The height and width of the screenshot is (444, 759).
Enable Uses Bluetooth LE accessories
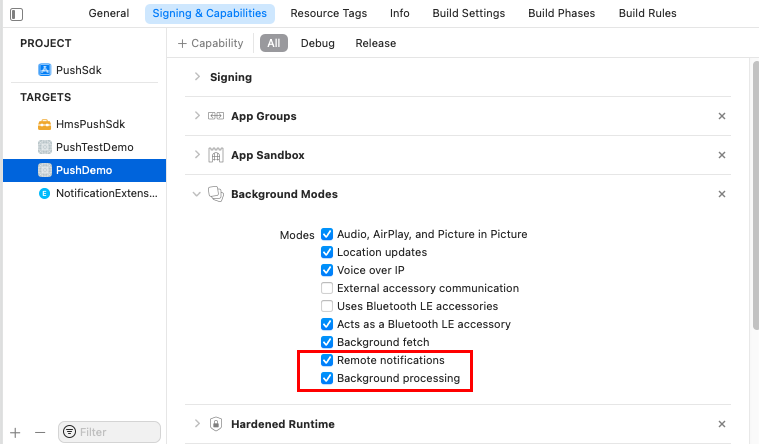327,306
